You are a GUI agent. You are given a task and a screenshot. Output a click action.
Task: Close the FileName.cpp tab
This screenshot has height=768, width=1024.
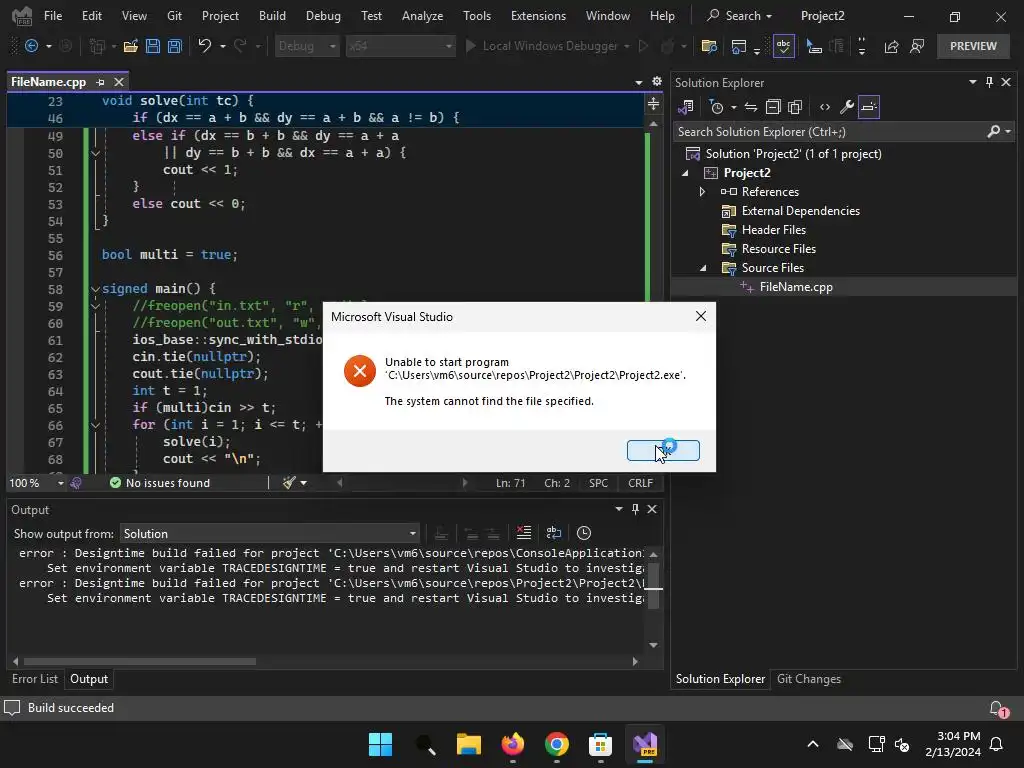click(119, 82)
